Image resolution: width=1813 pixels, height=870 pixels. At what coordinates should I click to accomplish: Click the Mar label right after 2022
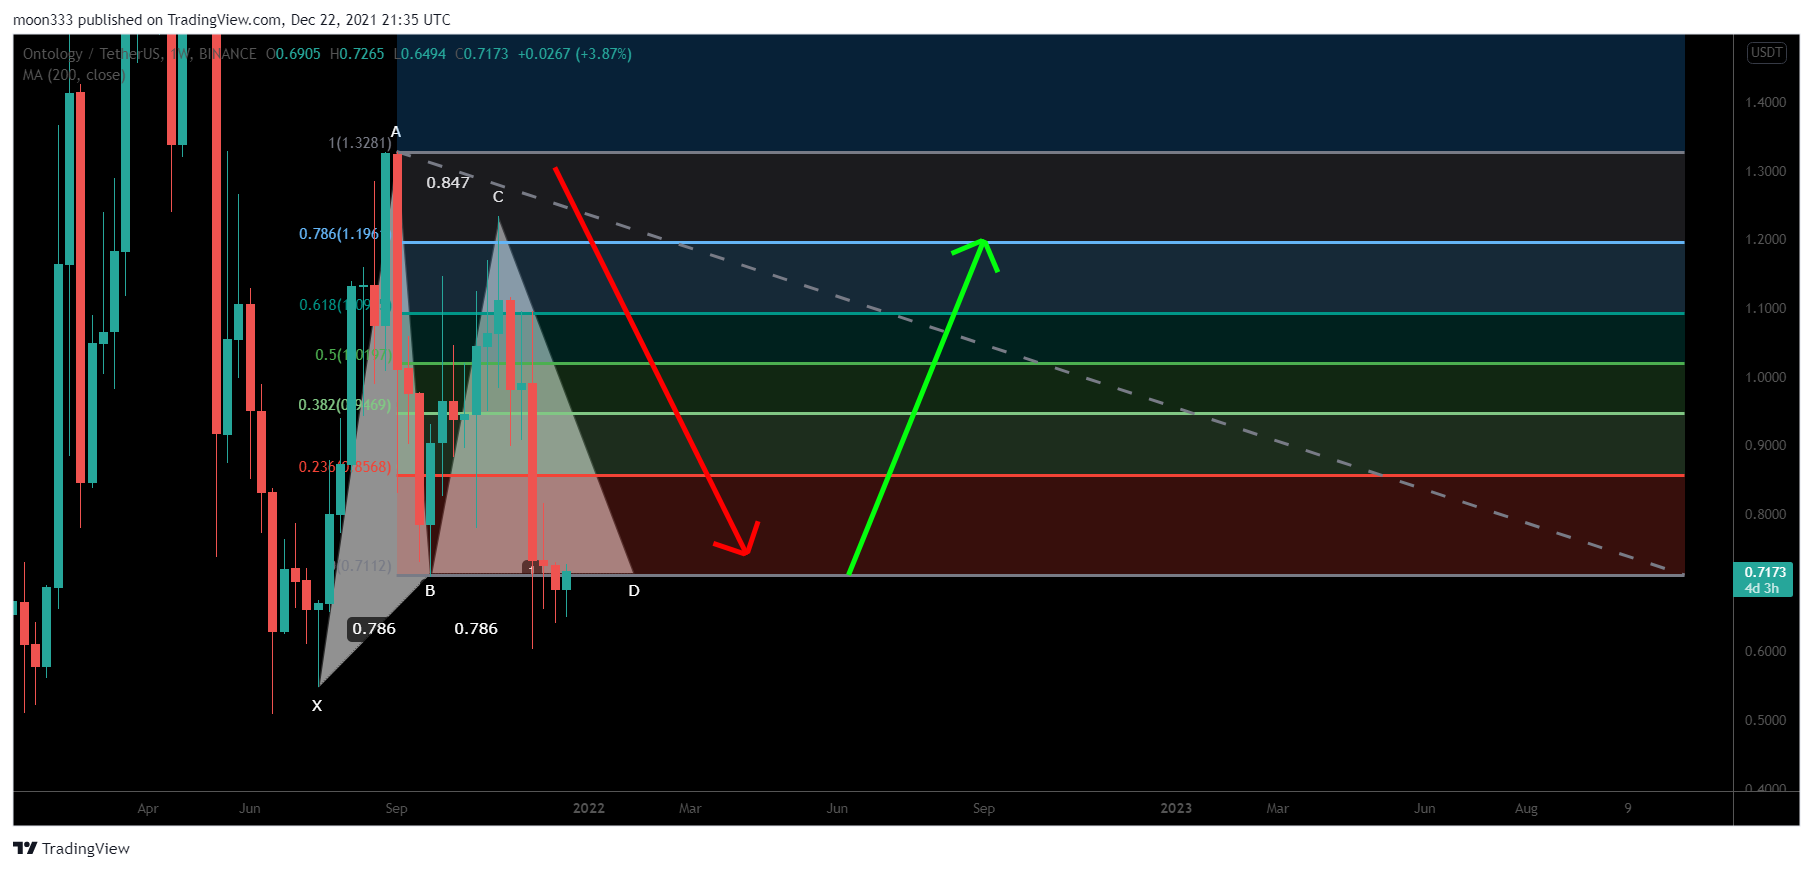690,808
